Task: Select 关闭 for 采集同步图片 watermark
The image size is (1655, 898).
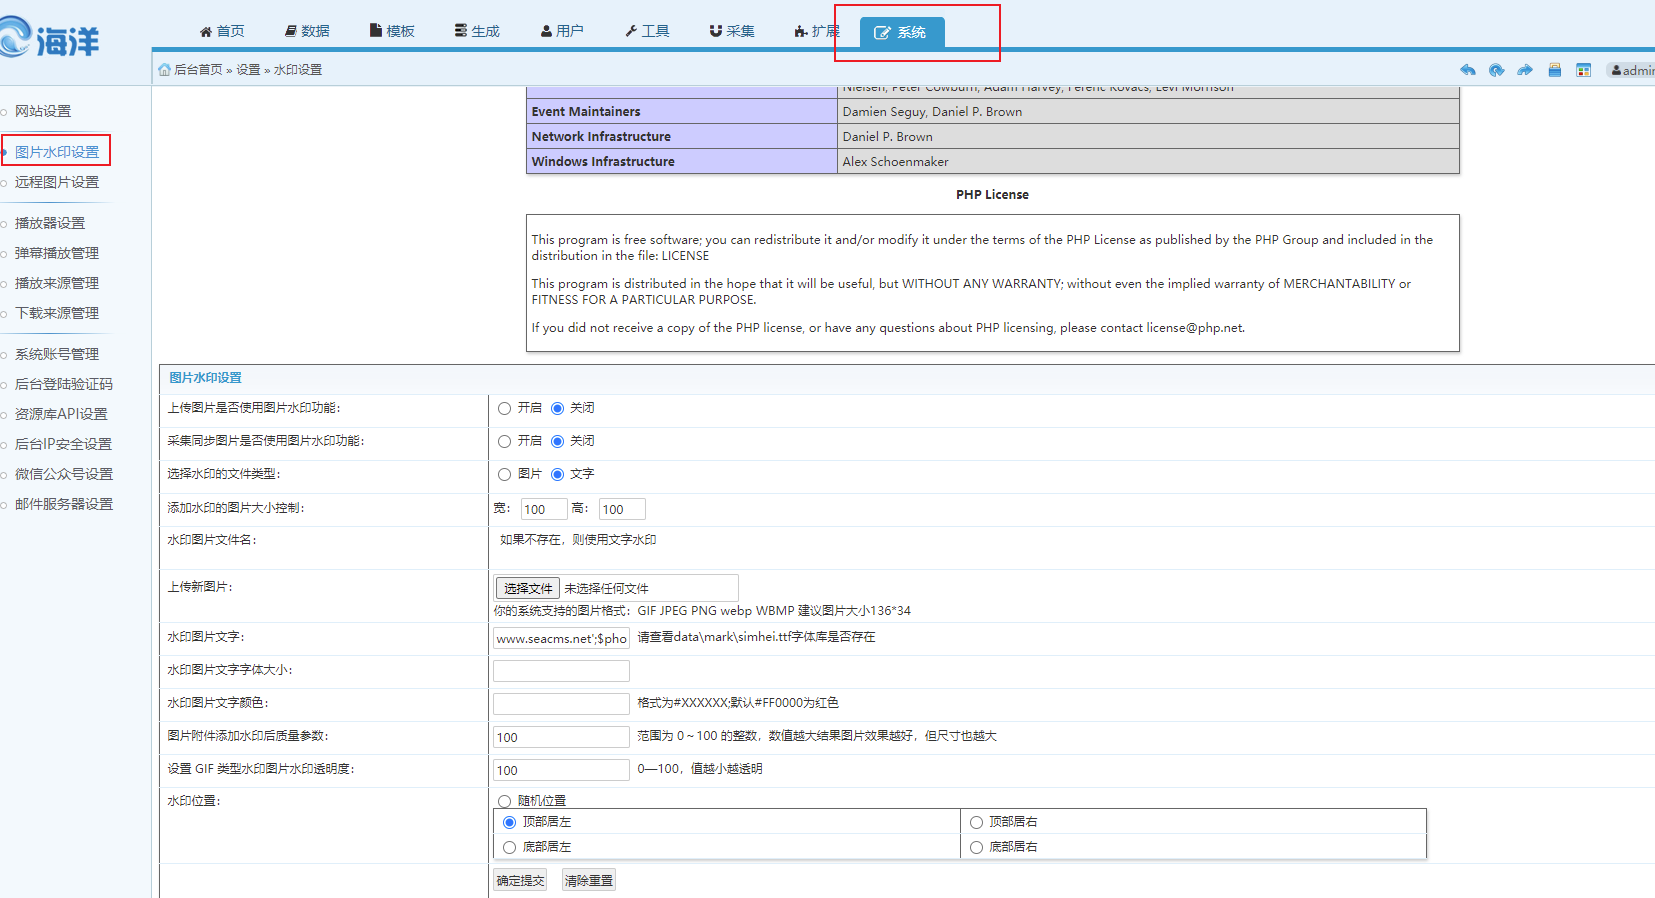Action: pyautogui.click(x=557, y=441)
